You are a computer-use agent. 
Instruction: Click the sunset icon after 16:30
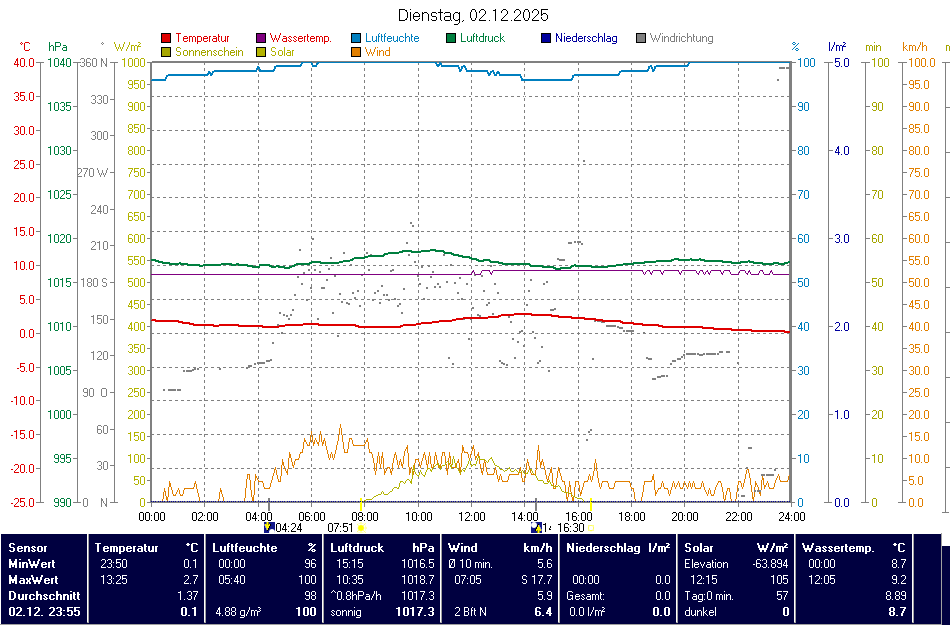pyautogui.click(x=590, y=528)
